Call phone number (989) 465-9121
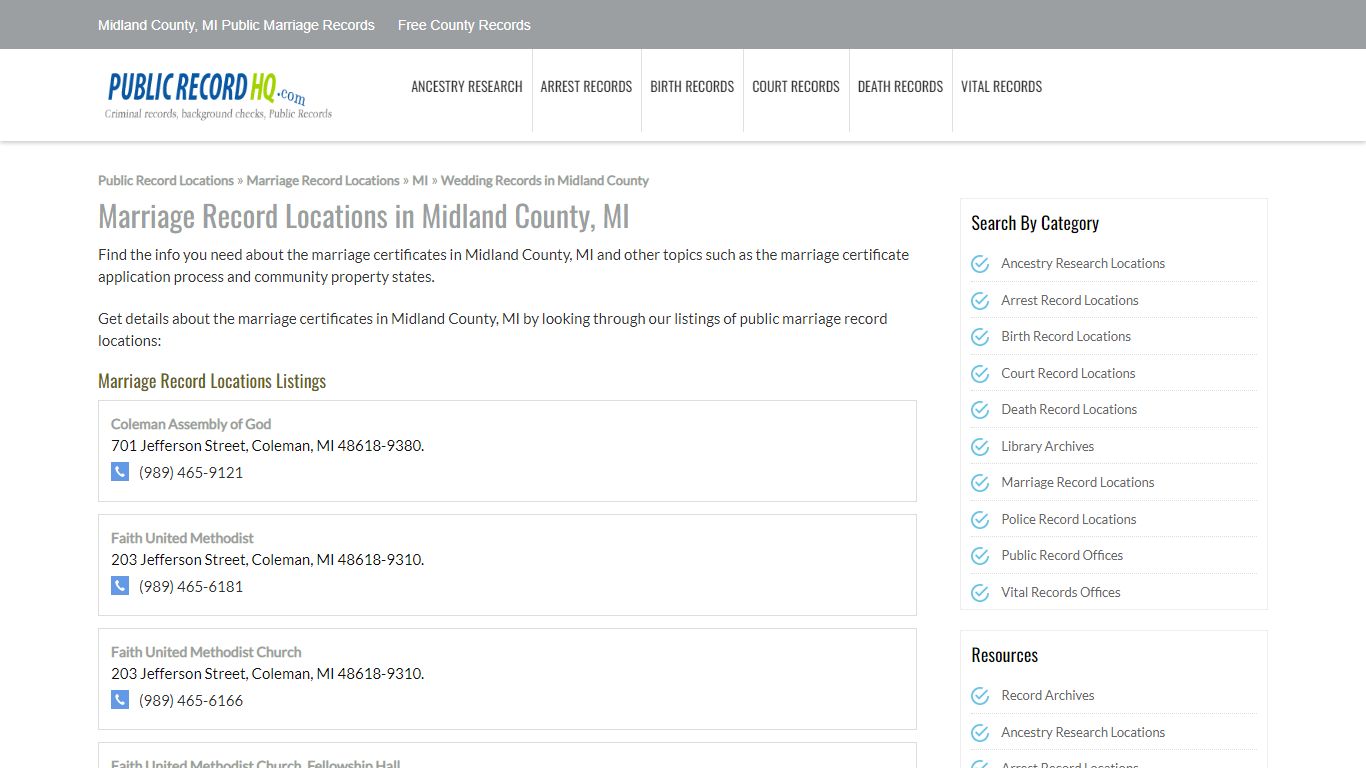The width and height of the screenshot is (1366, 768). point(191,473)
